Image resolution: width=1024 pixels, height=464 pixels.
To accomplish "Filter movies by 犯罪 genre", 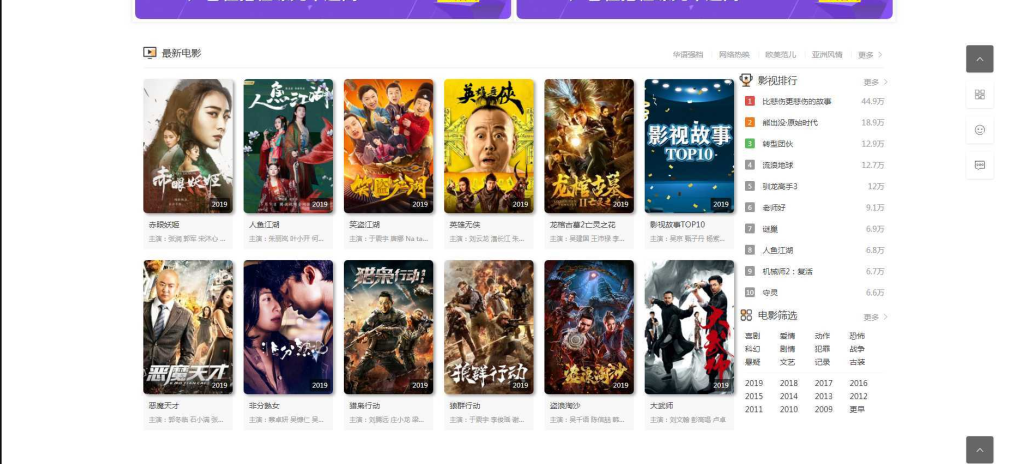I will pyautogui.click(x=822, y=349).
